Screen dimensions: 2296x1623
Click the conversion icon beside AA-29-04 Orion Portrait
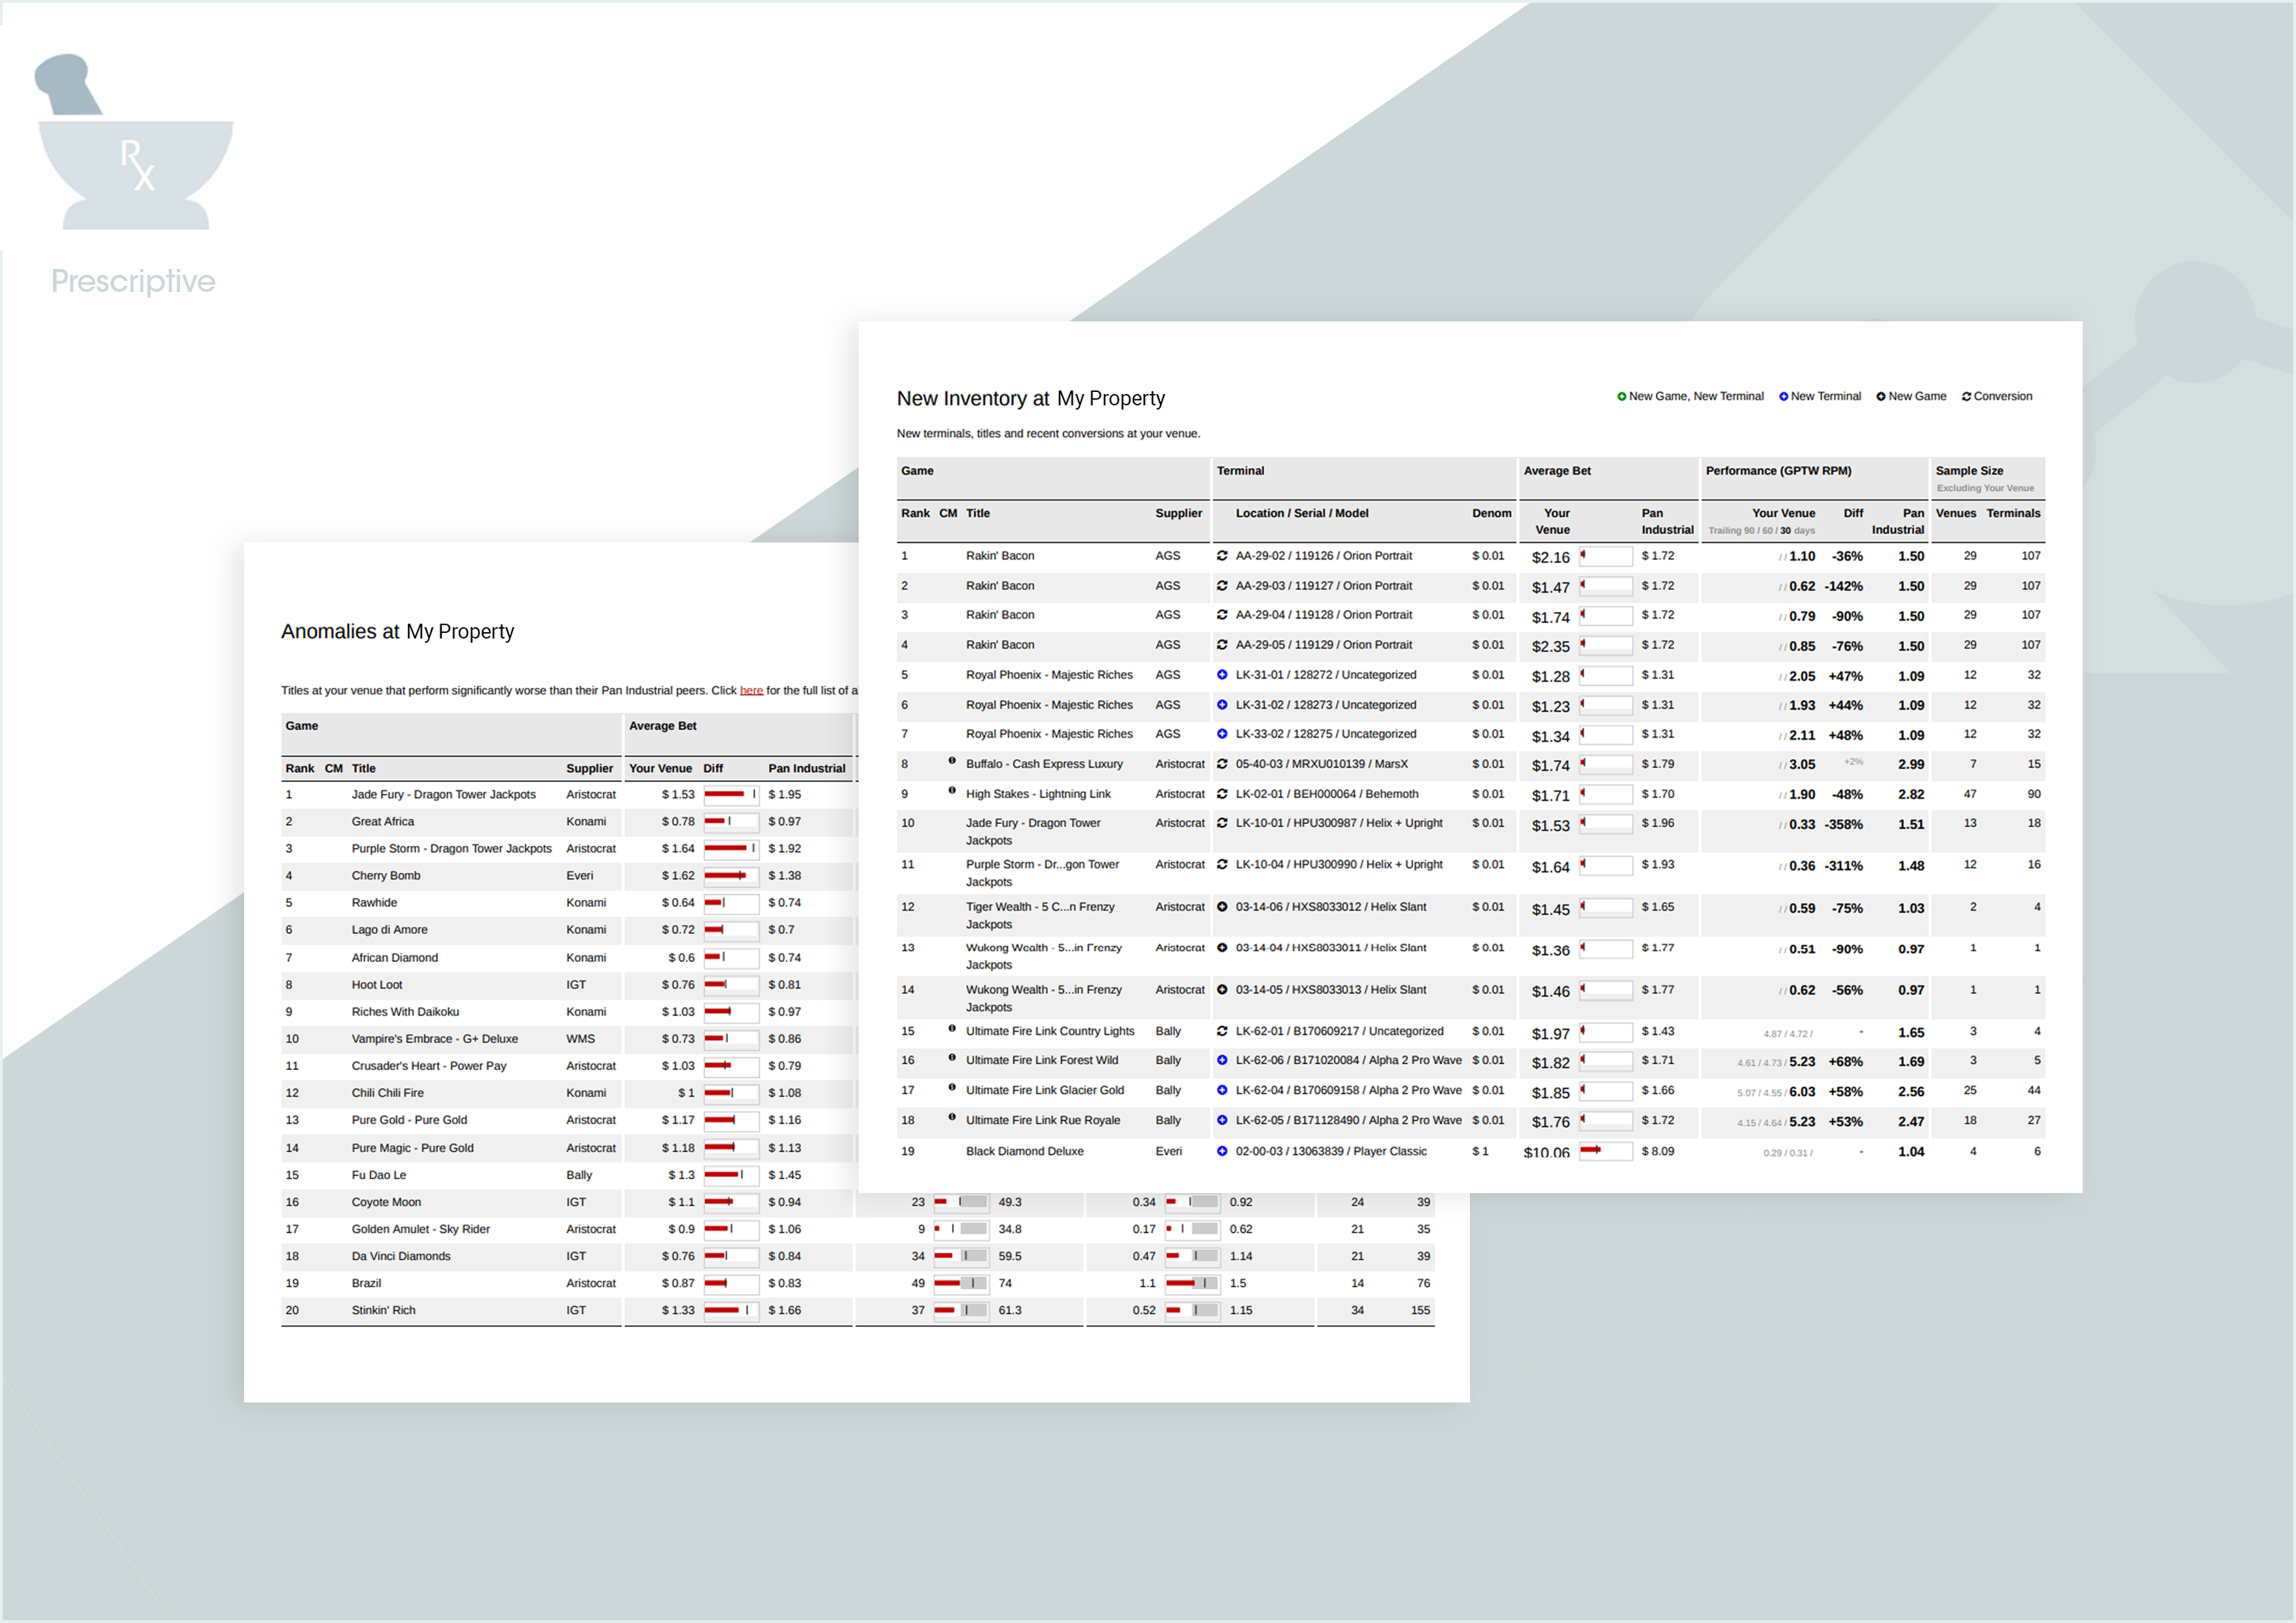pos(1221,615)
